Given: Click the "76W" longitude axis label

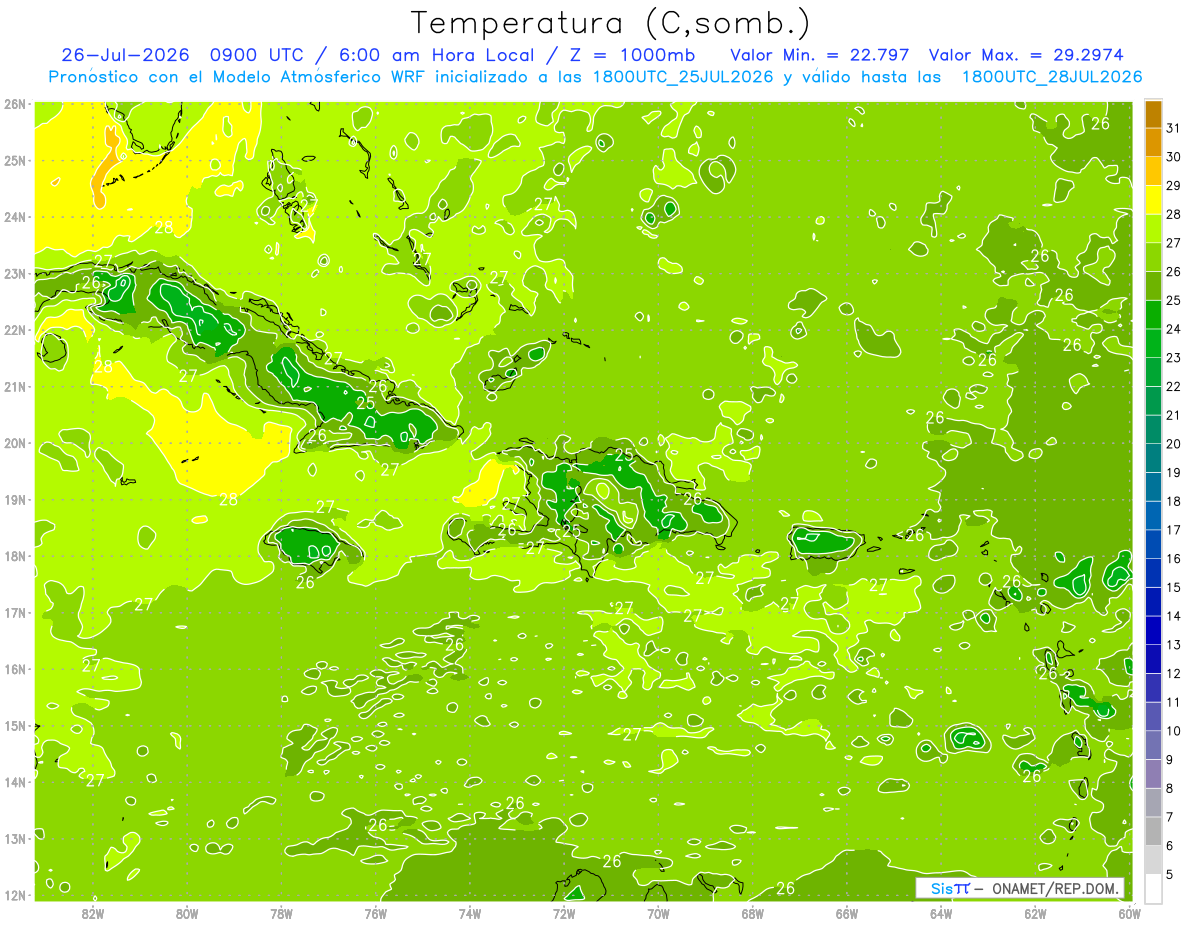Looking at the screenshot, I should coord(375,913).
